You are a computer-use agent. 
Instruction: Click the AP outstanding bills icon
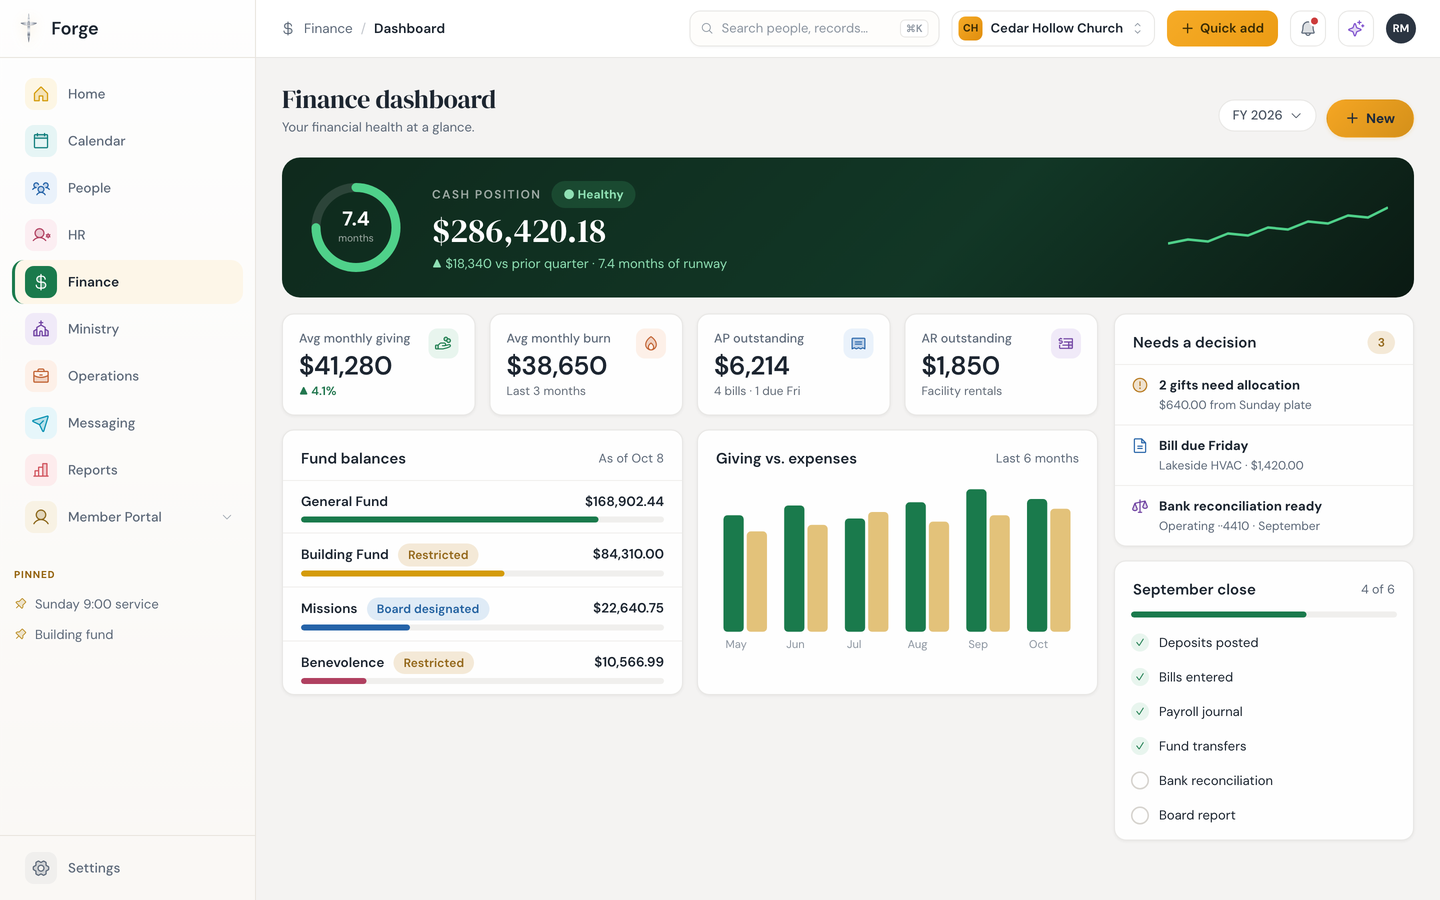click(x=858, y=344)
